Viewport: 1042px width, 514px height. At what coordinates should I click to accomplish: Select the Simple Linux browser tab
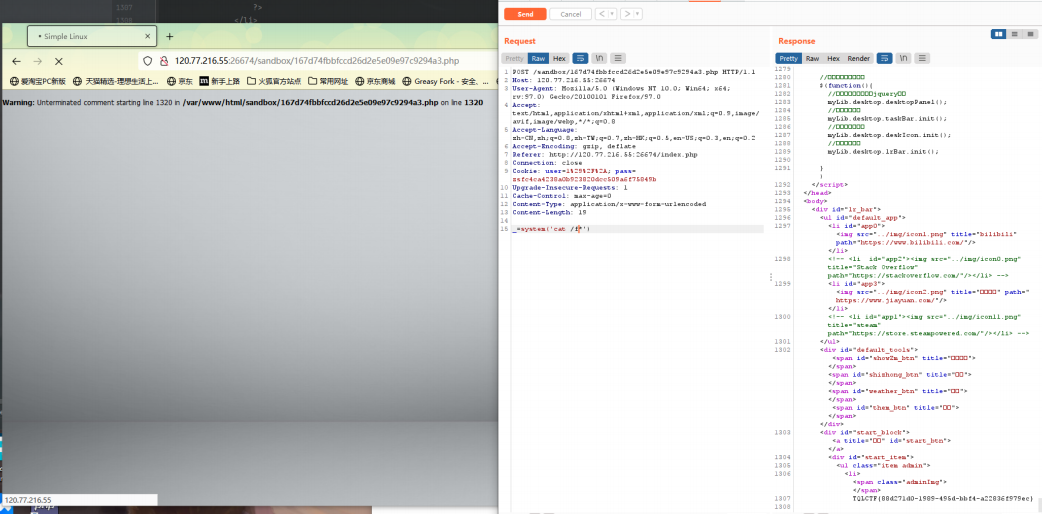[x=92, y=36]
